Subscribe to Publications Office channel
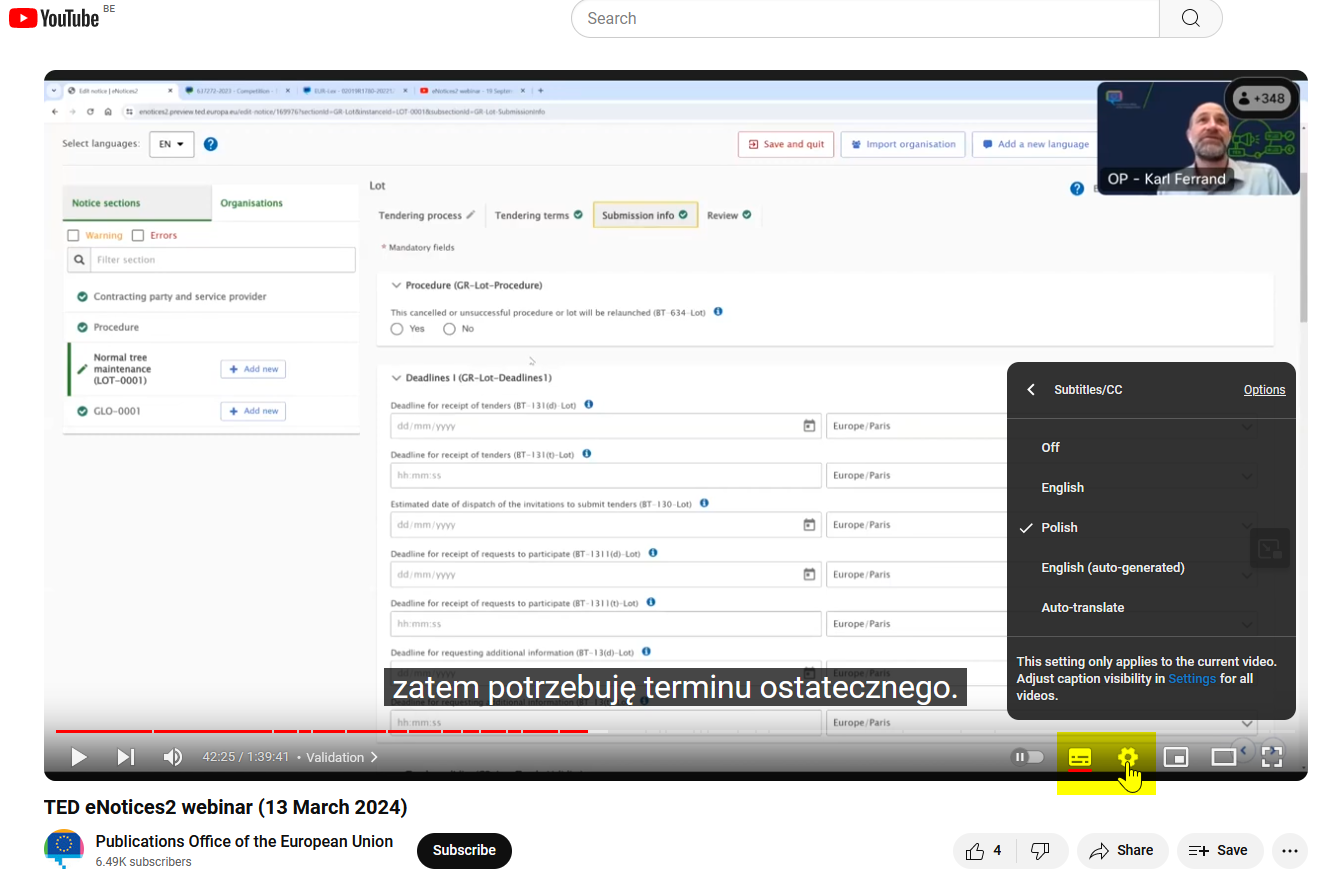Viewport: 1318px width, 876px height. 464,851
